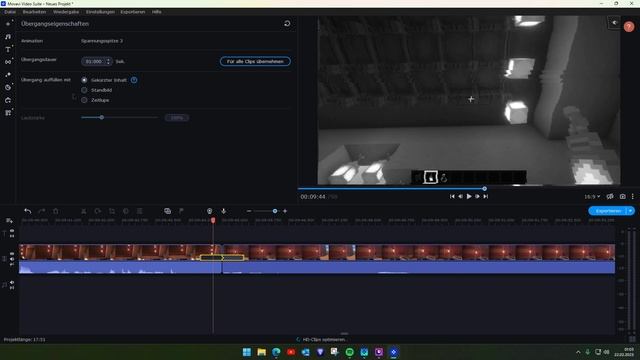Open the Wiedergabe menu
The image size is (640, 360).
pos(66,12)
